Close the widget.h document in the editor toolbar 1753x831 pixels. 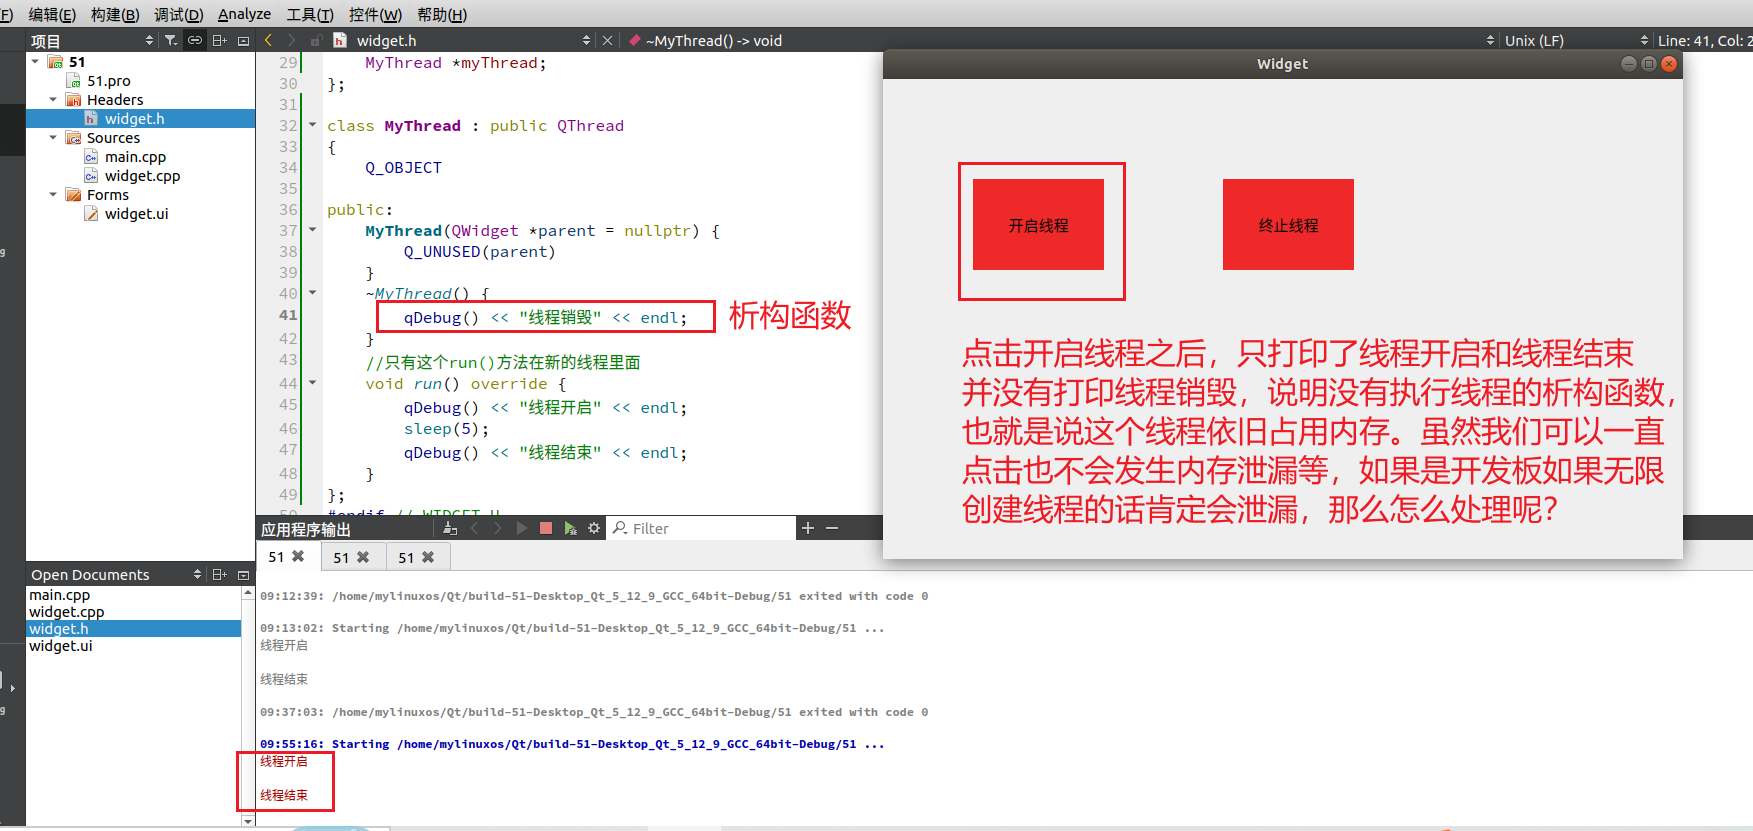click(607, 40)
